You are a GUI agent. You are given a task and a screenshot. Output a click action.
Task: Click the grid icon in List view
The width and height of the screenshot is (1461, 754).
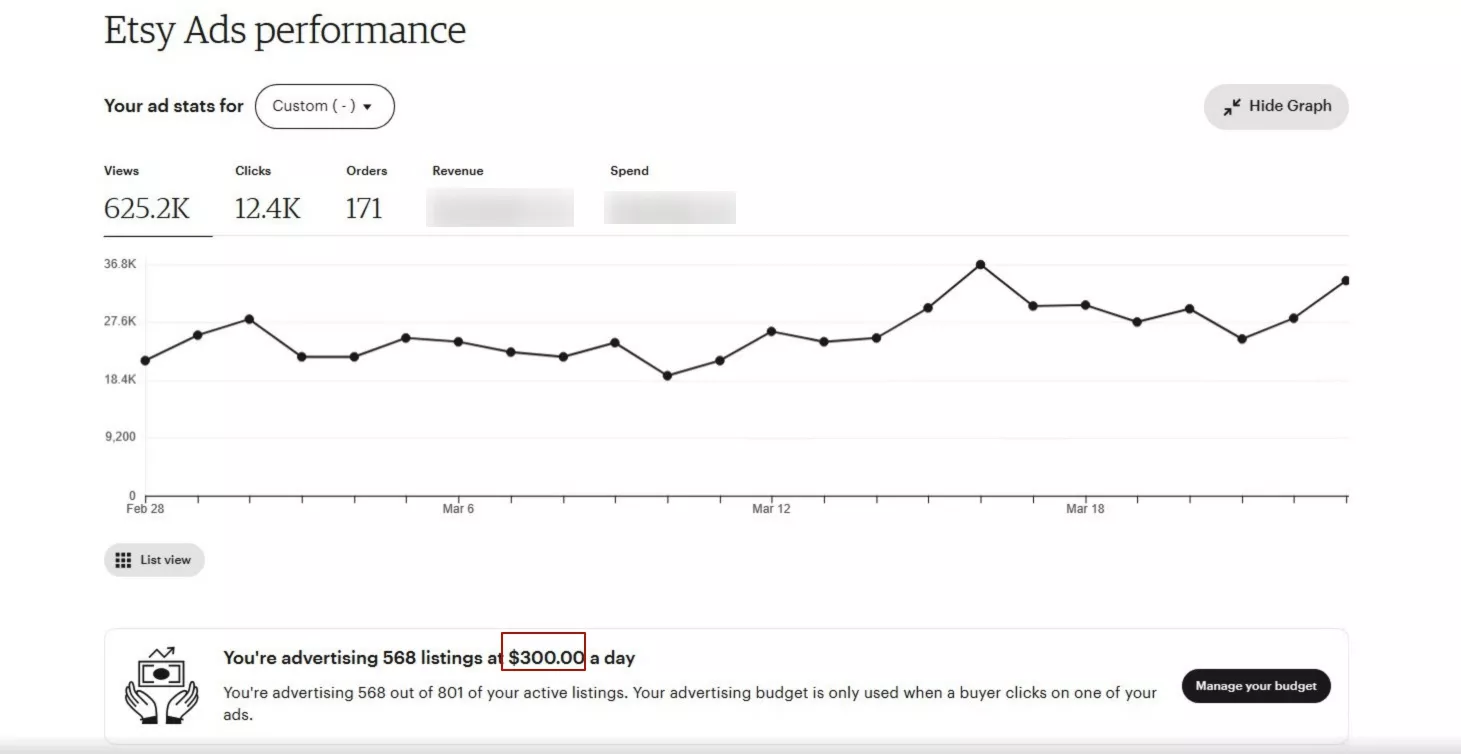coord(123,560)
